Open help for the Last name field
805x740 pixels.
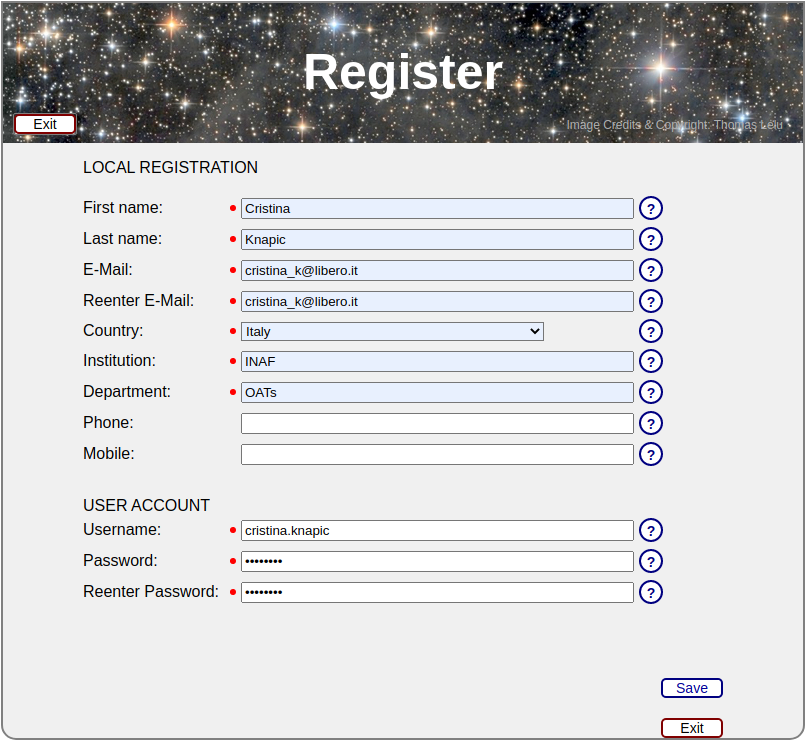651,239
